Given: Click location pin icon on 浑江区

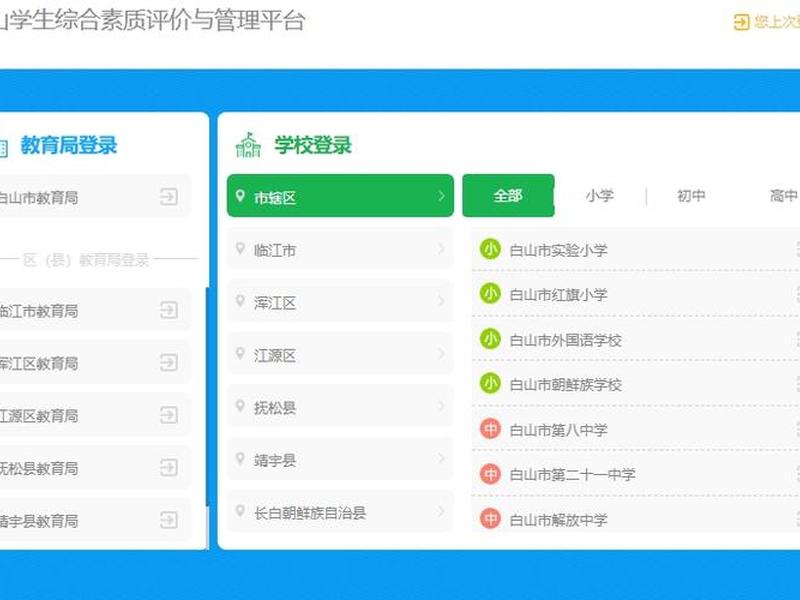Looking at the screenshot, I should [x=240, y=301].
